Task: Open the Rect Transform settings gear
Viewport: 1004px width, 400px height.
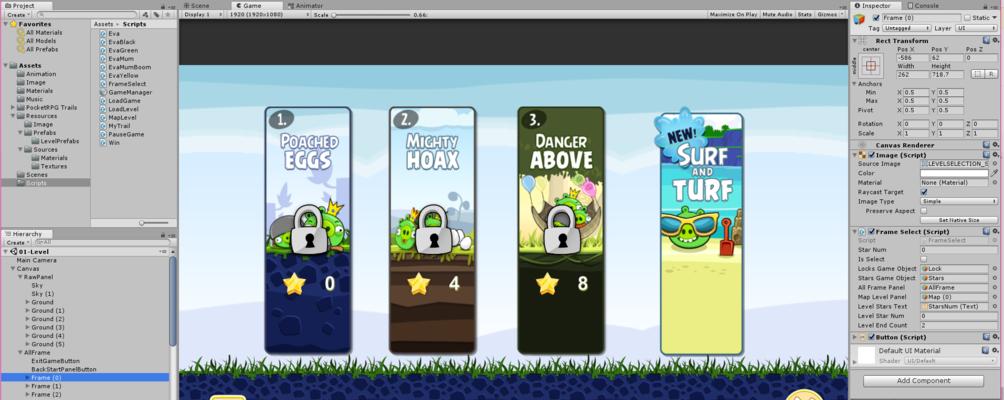Action: pos(995,40)
